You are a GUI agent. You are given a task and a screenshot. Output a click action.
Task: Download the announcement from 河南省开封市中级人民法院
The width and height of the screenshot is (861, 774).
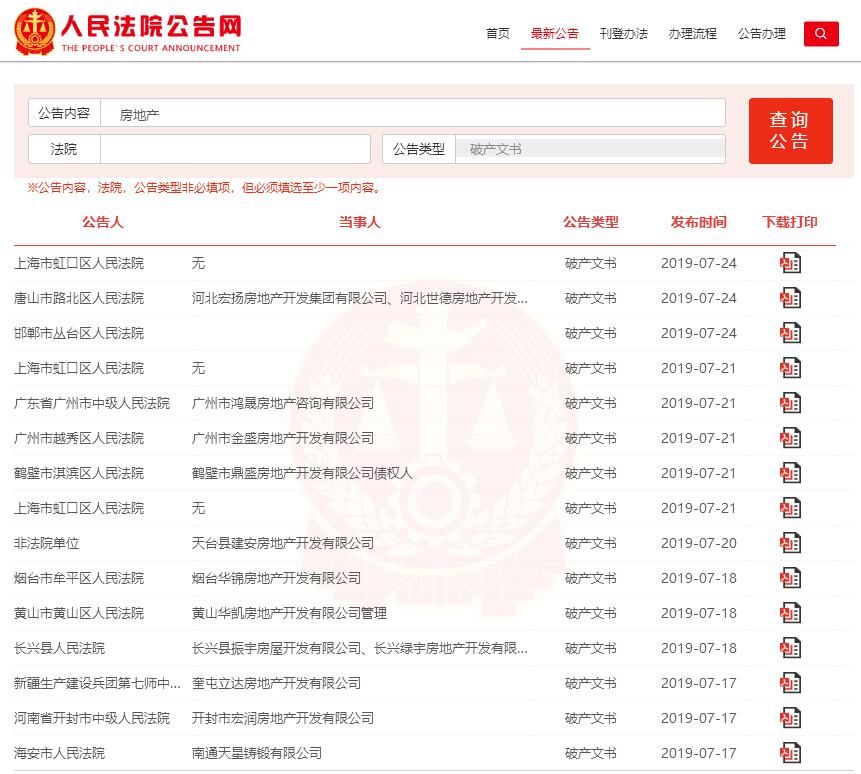(790, 718)
